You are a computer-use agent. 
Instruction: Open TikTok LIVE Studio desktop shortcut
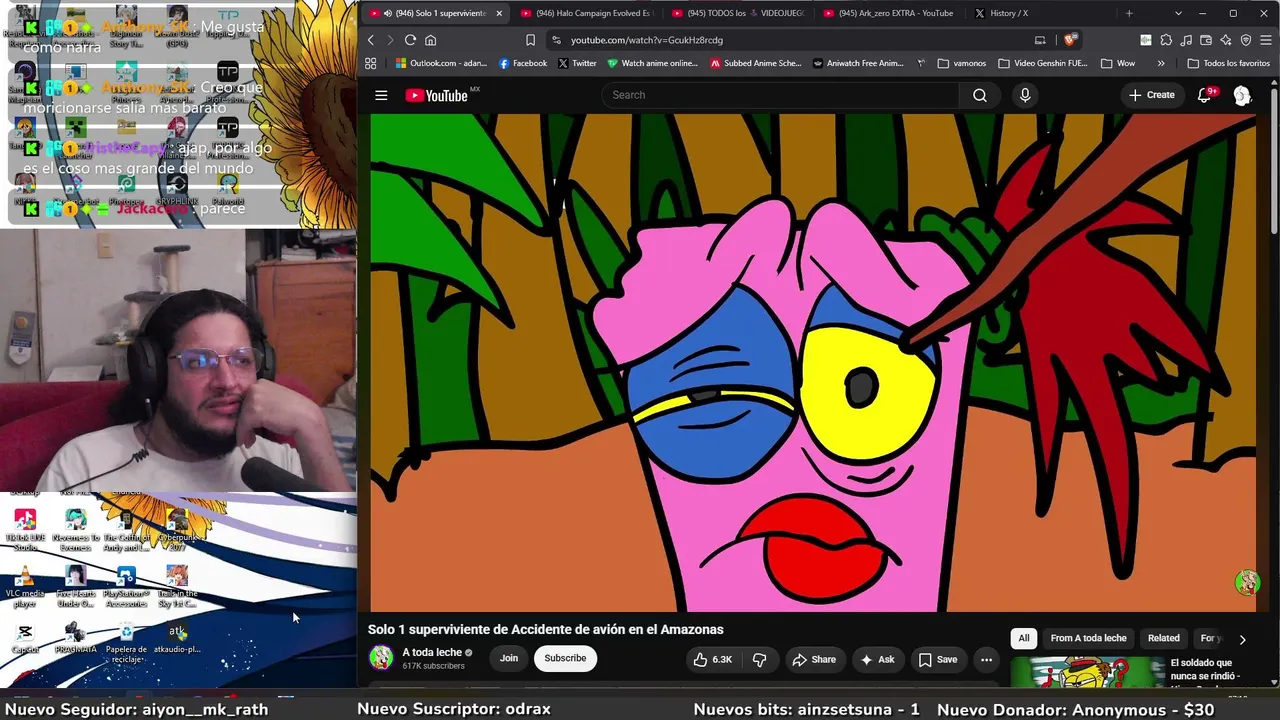coord(25,529)
